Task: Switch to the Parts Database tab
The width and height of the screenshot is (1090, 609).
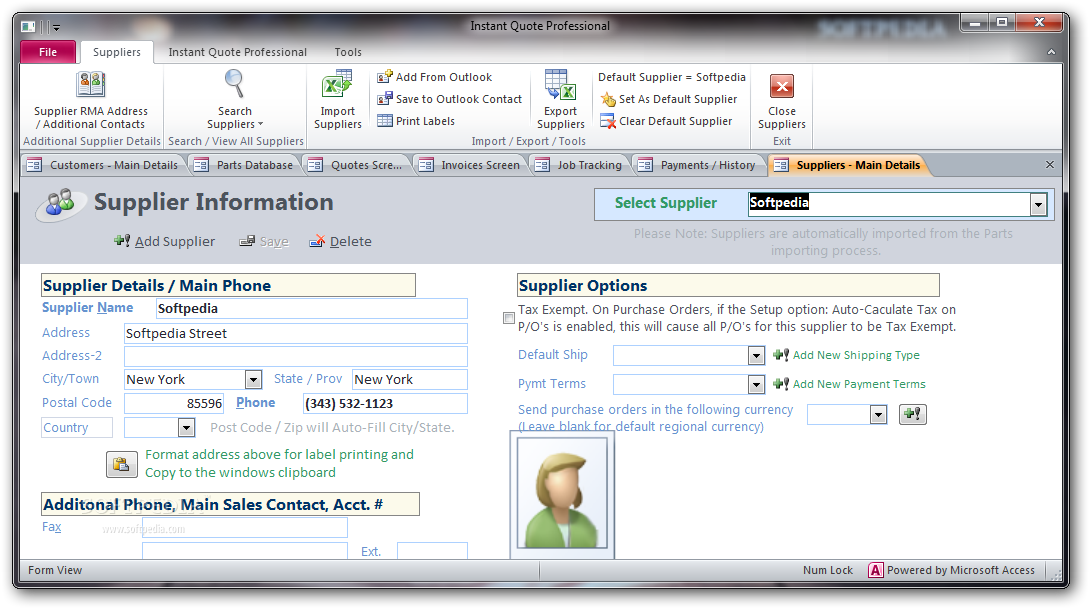Action: pos(246,165)
